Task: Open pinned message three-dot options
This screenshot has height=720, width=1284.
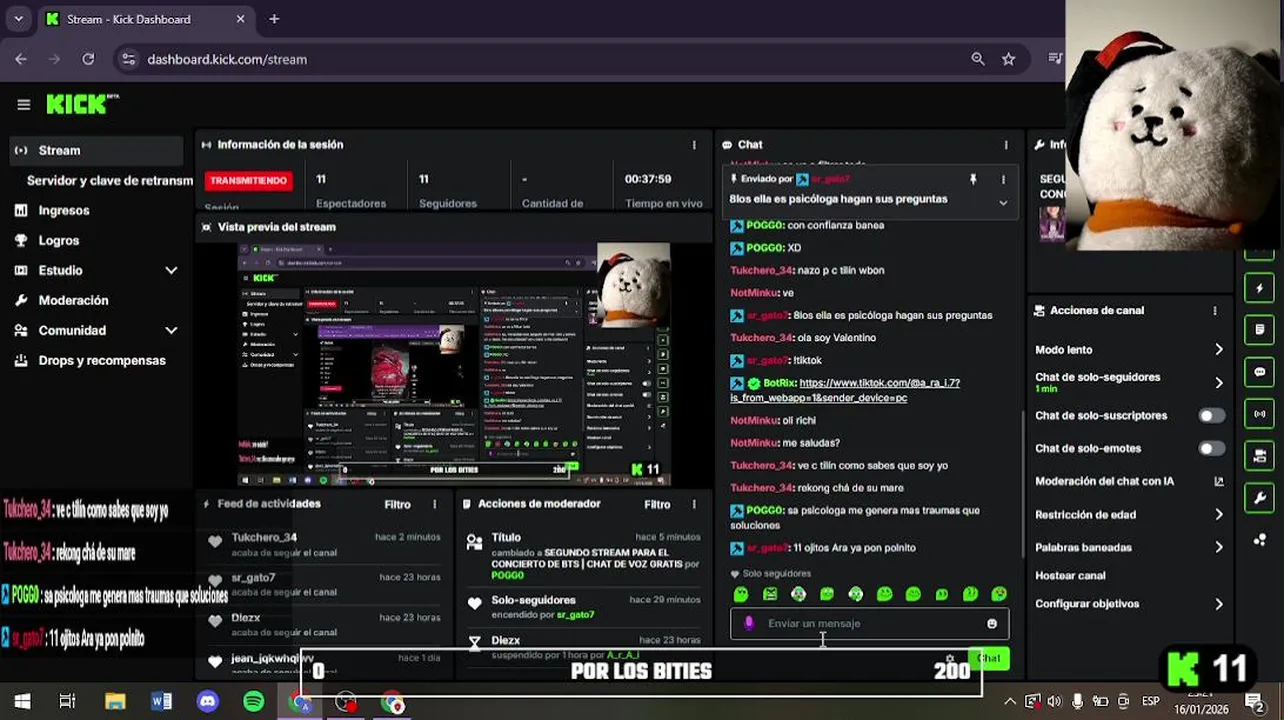Action: point(1003,179)
